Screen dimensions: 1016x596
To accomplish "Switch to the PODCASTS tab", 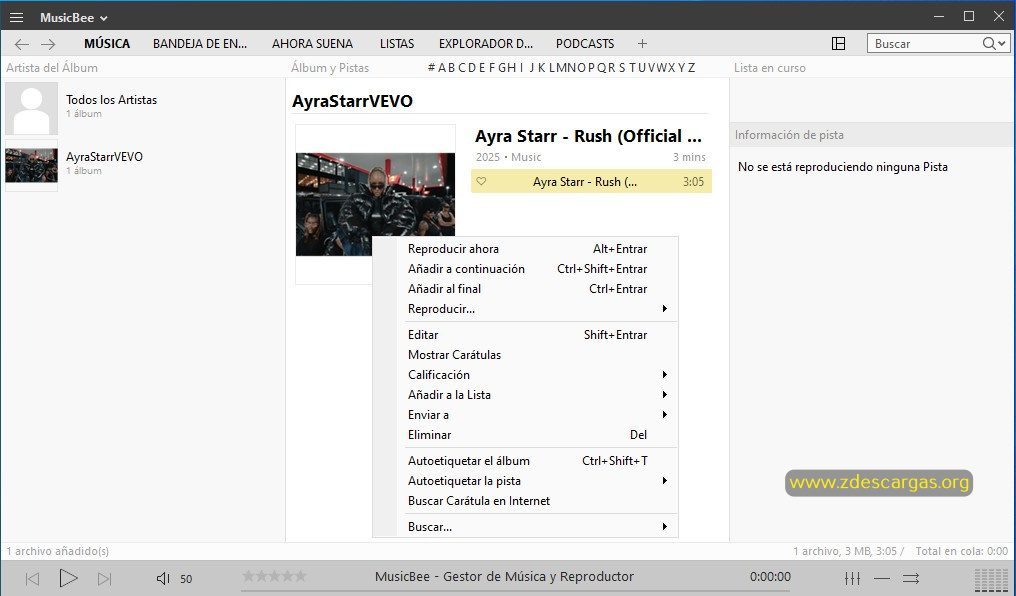I will coord(584,43).
